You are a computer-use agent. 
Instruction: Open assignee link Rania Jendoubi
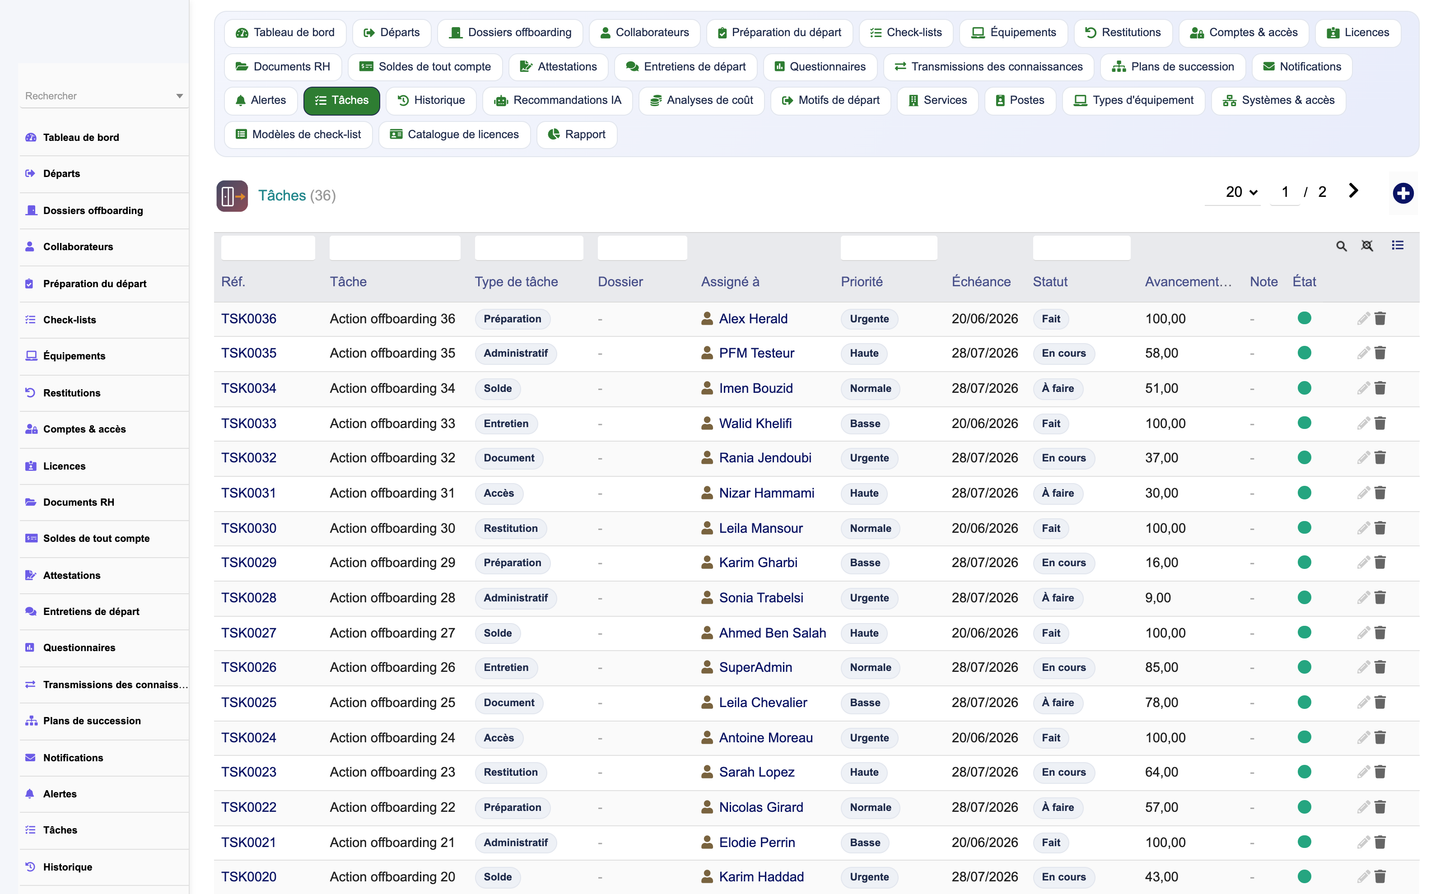[x=765, y=458]
